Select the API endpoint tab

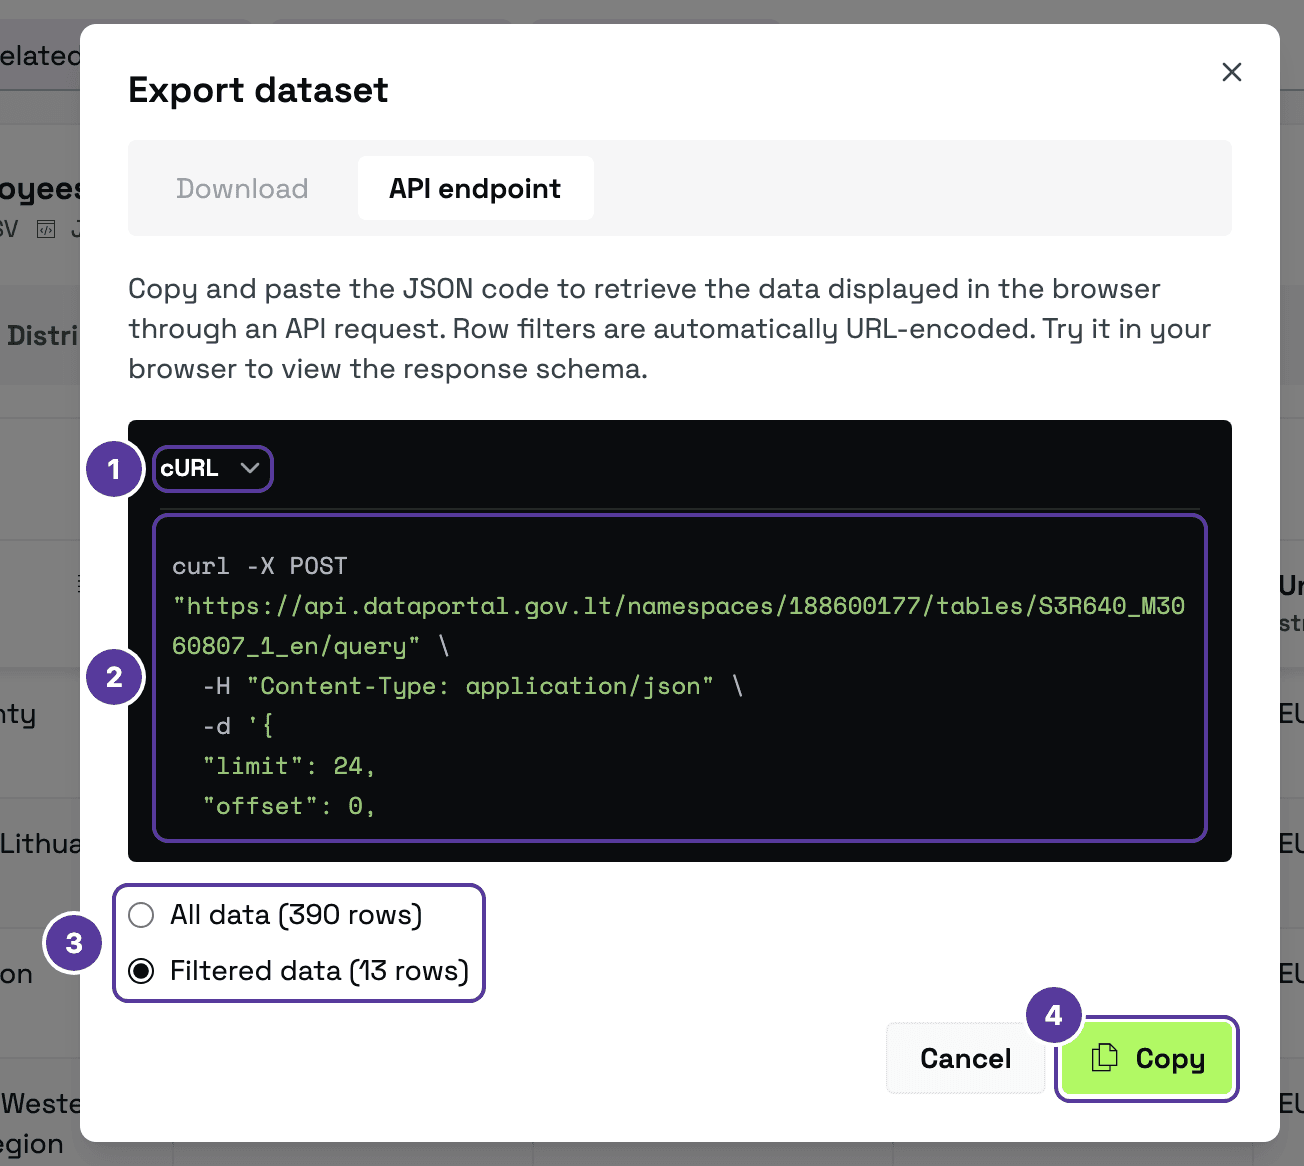pos(475,188)
